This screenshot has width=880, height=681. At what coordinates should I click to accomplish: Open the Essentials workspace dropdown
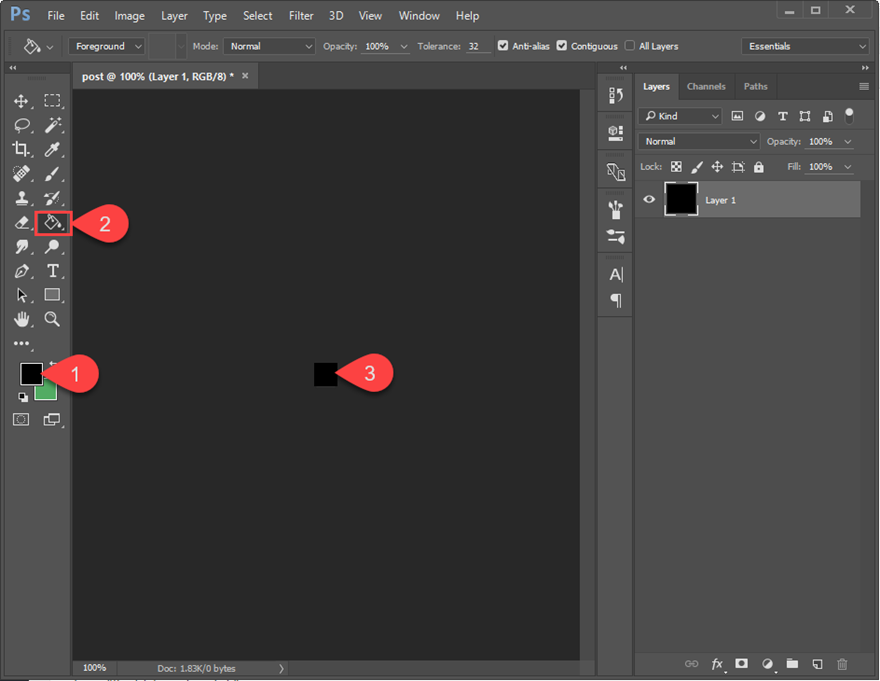coord(805,46)
